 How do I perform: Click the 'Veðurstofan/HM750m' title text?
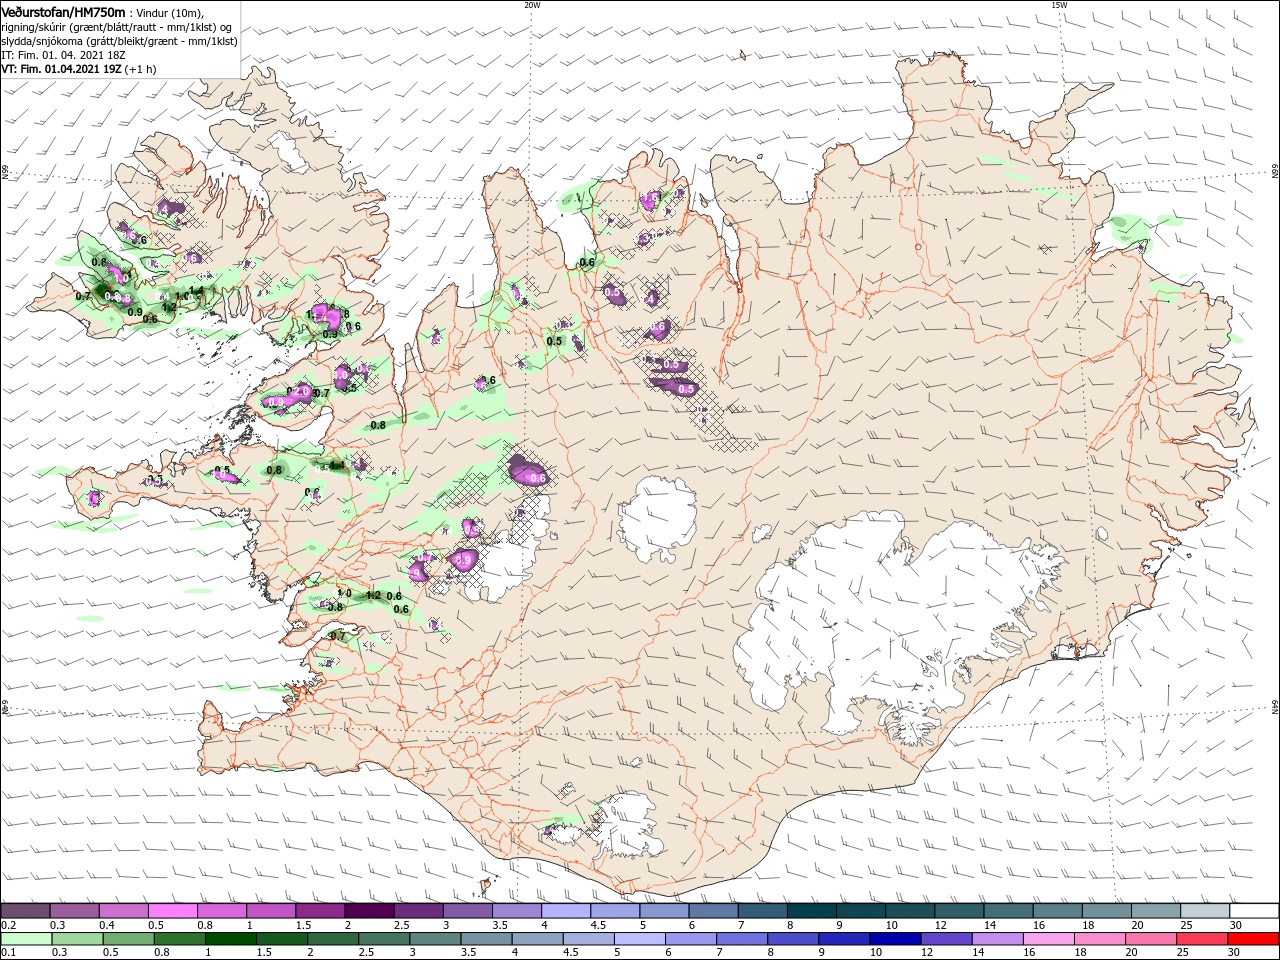pyautogui.click(x=63, y=11)
